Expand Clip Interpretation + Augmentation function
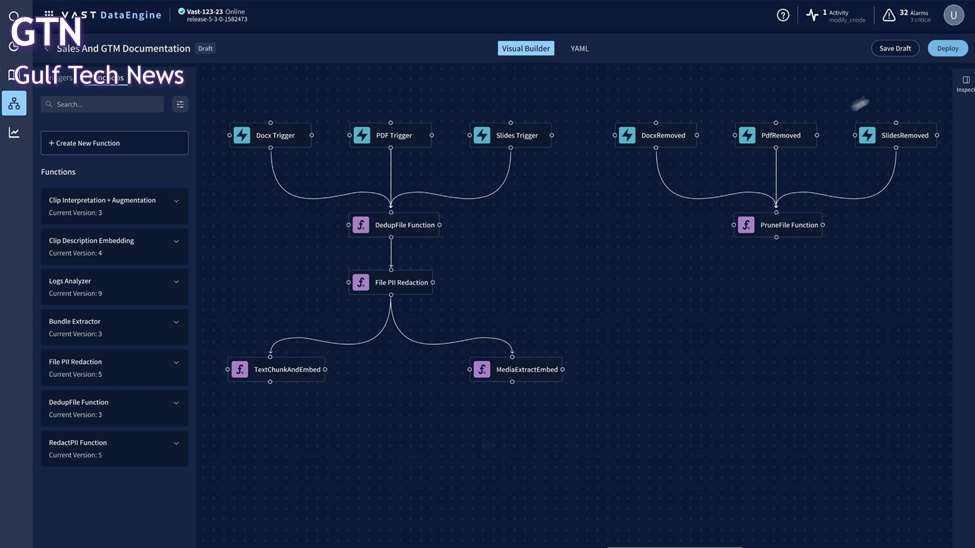This screenshot has width=975, height=548. click(176, 201)
